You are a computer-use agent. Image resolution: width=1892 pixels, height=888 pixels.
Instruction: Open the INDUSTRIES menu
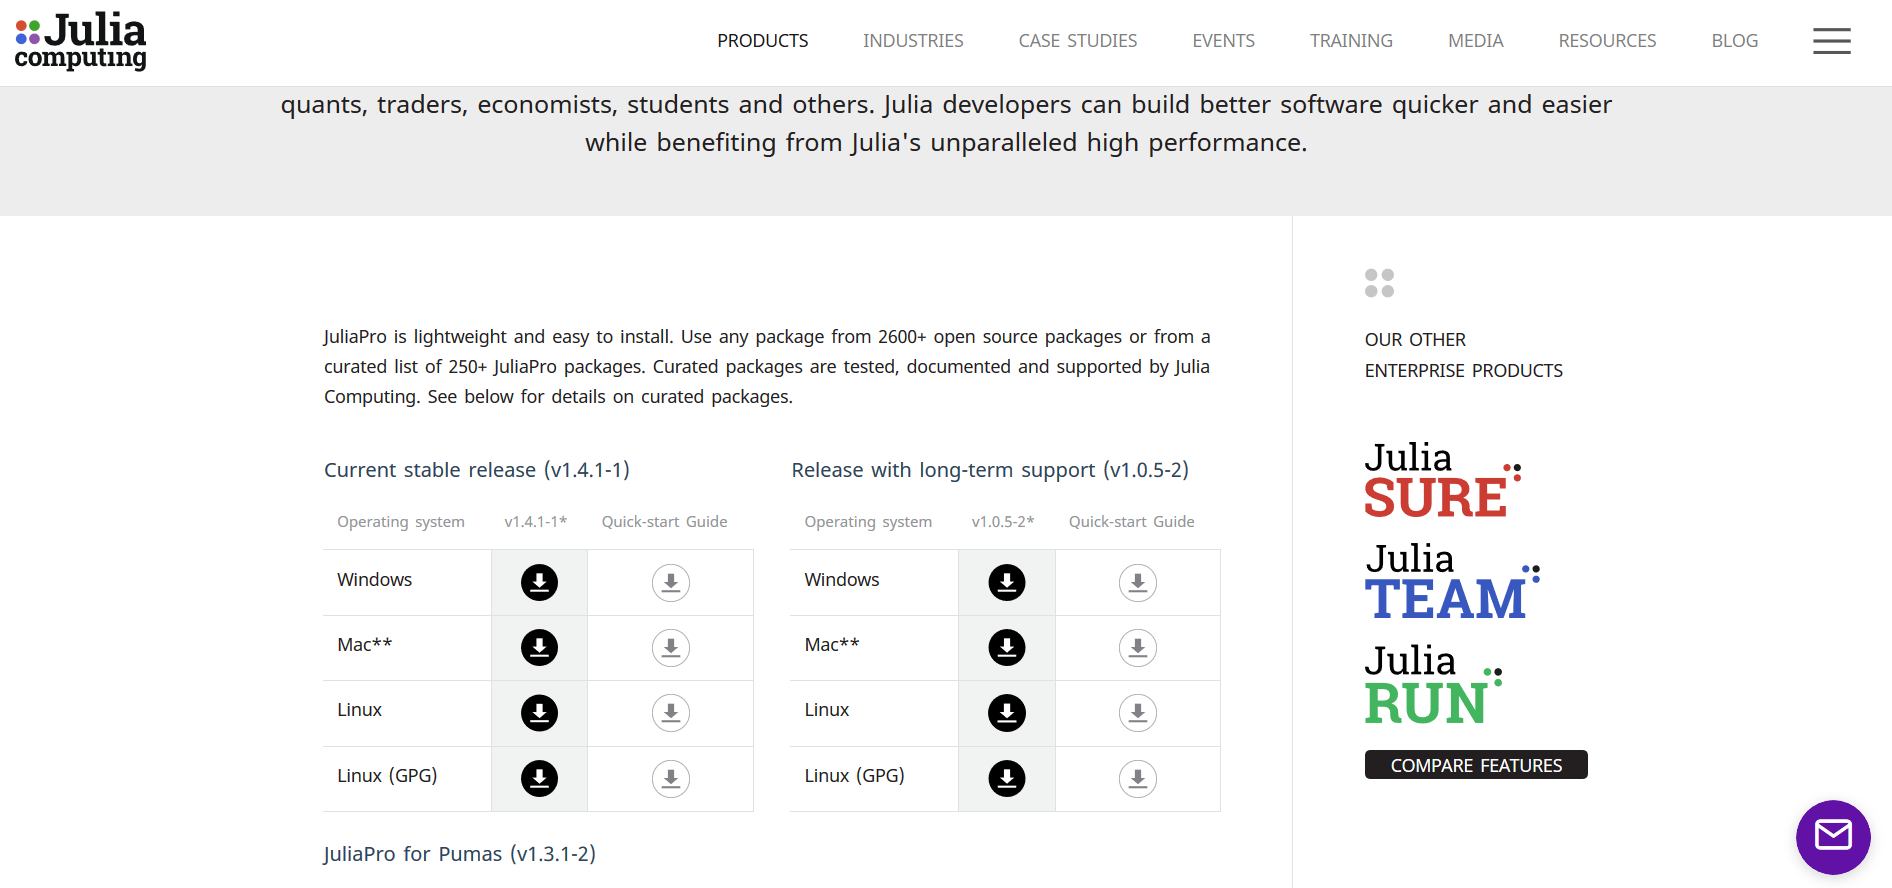913,41
